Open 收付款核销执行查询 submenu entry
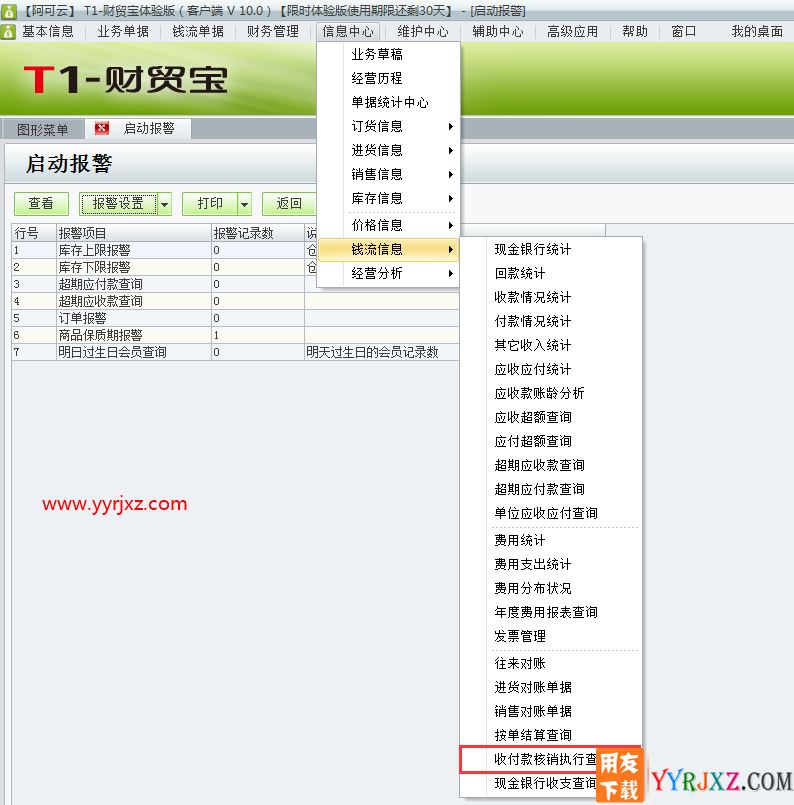Image resolution: width=794 pixels, height=805 pixels. 551,759
